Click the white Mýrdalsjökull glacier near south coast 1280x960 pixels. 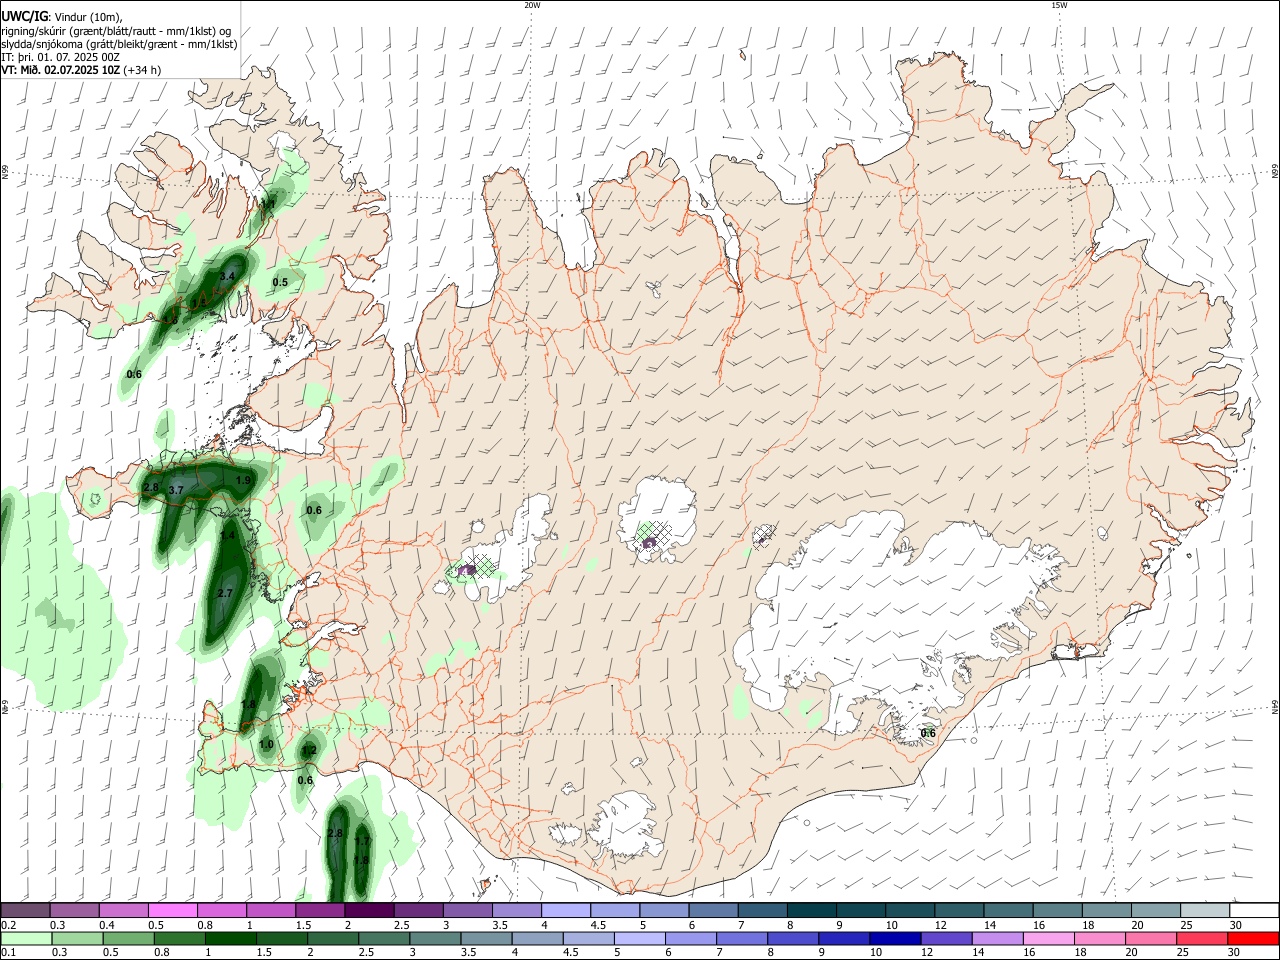[627, 825]
